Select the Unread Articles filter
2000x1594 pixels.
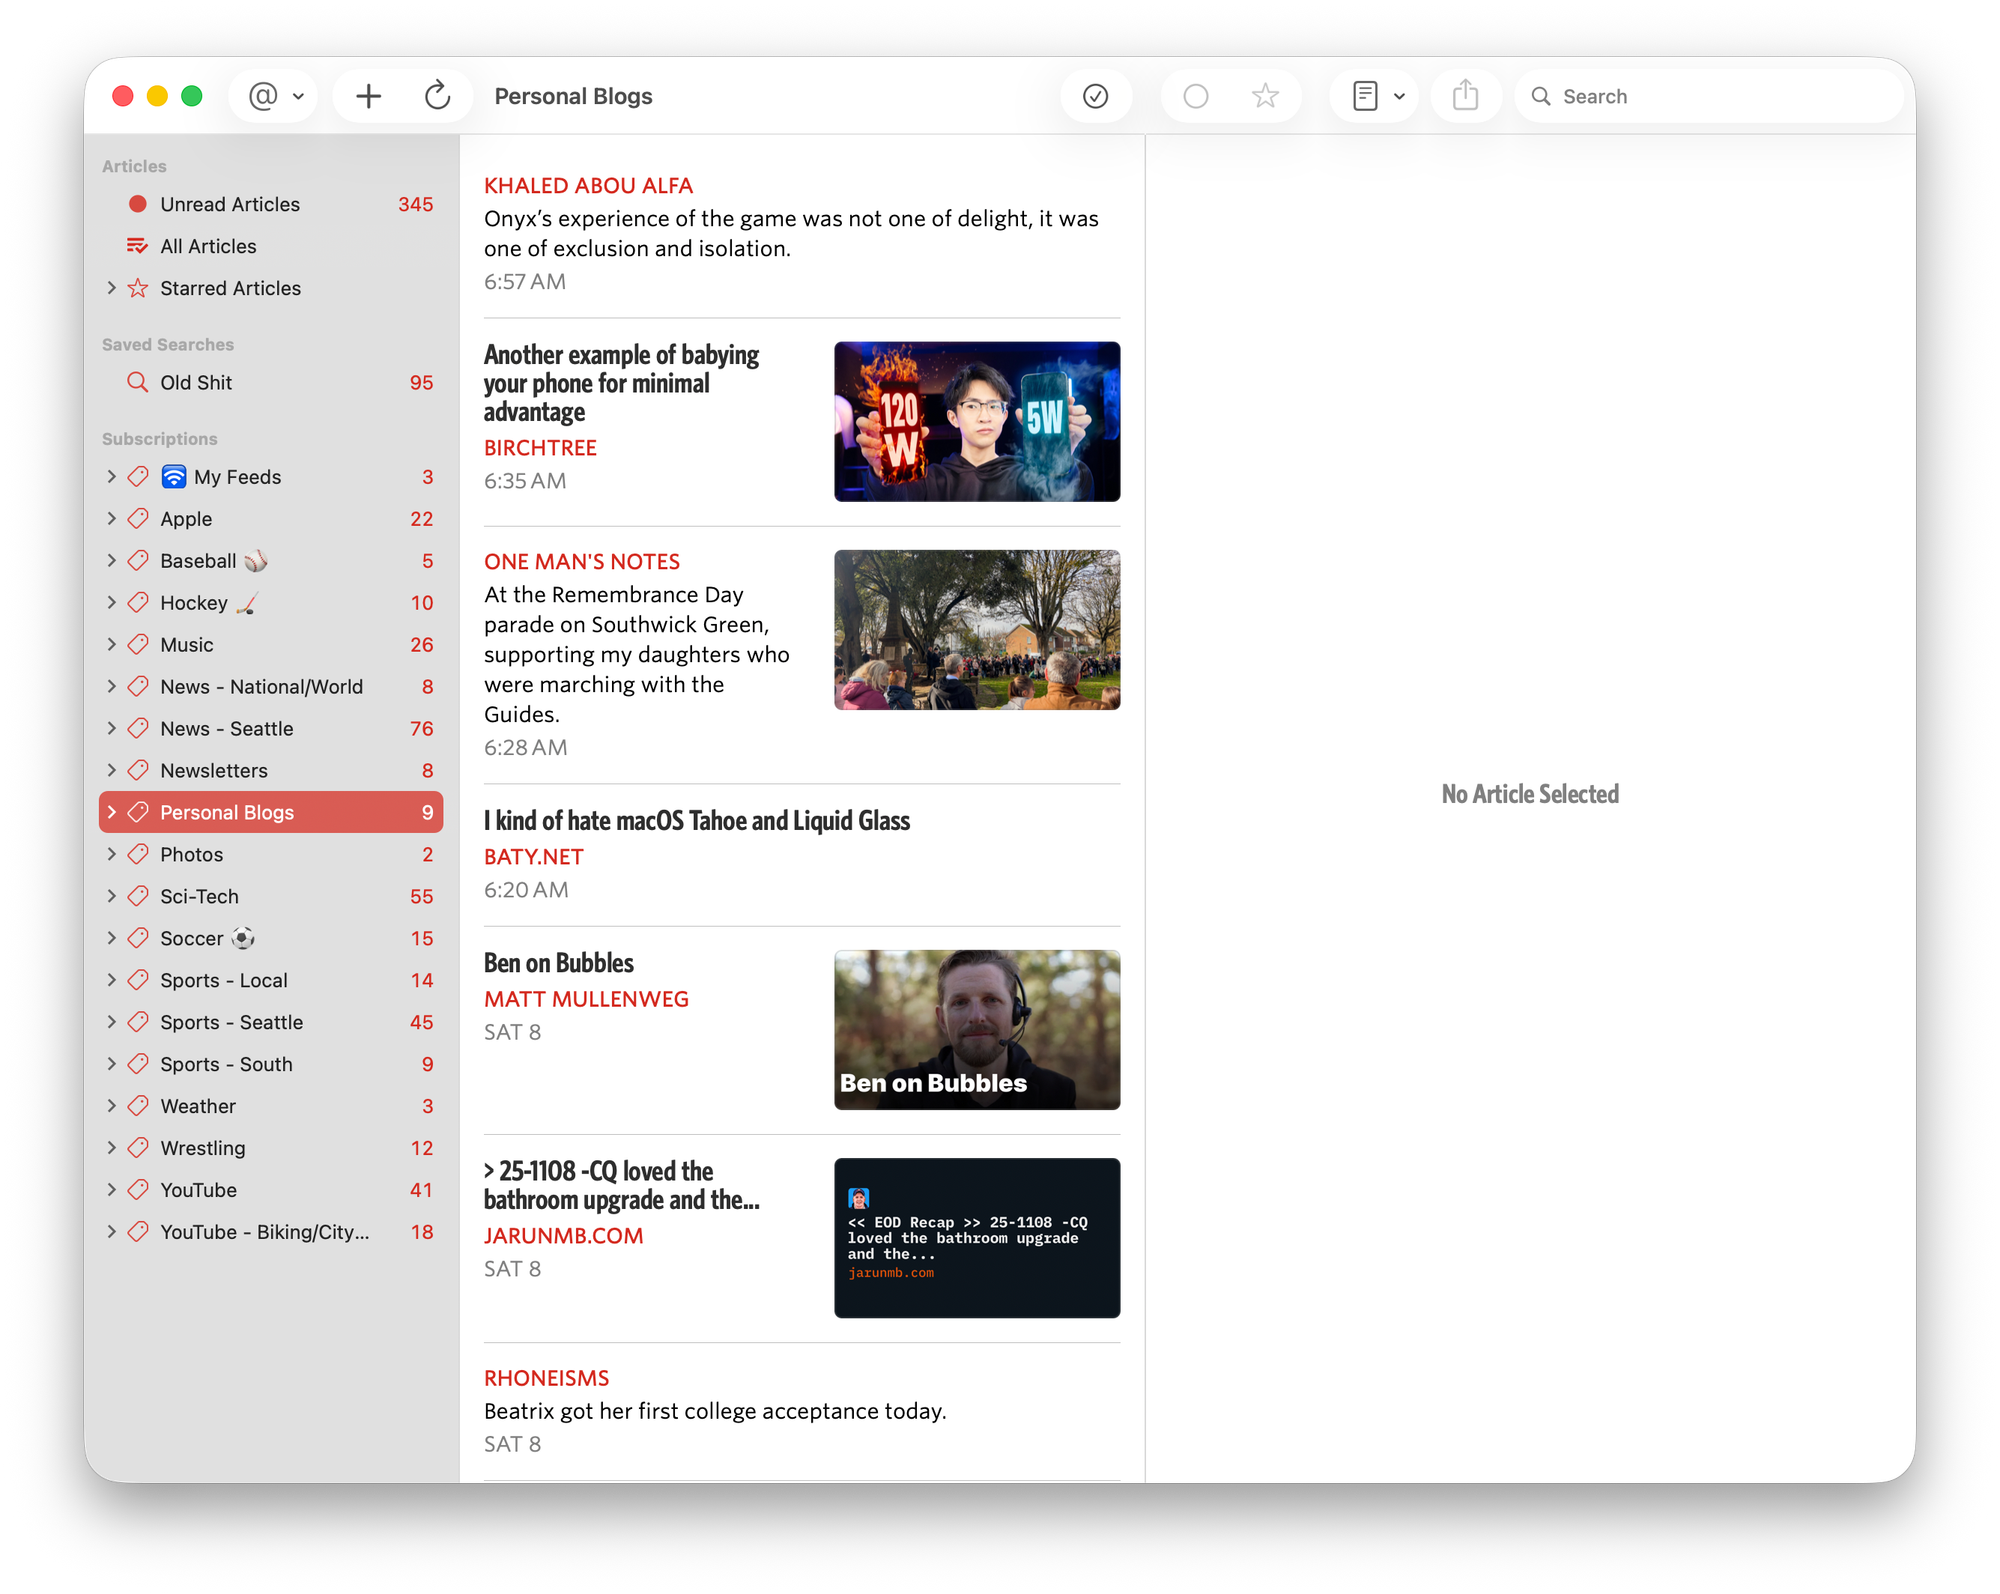(x=229, y=204)
